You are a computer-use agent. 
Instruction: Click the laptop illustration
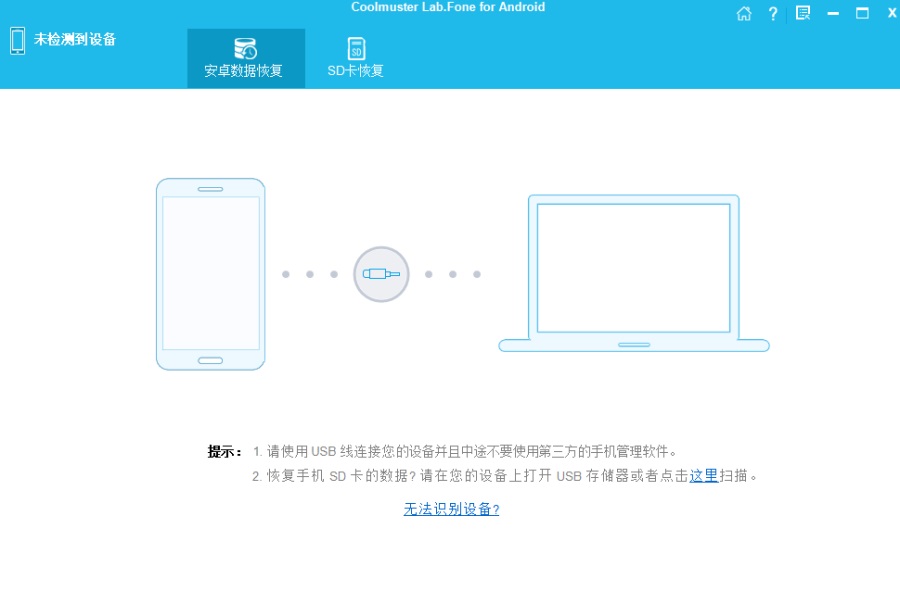634,273
